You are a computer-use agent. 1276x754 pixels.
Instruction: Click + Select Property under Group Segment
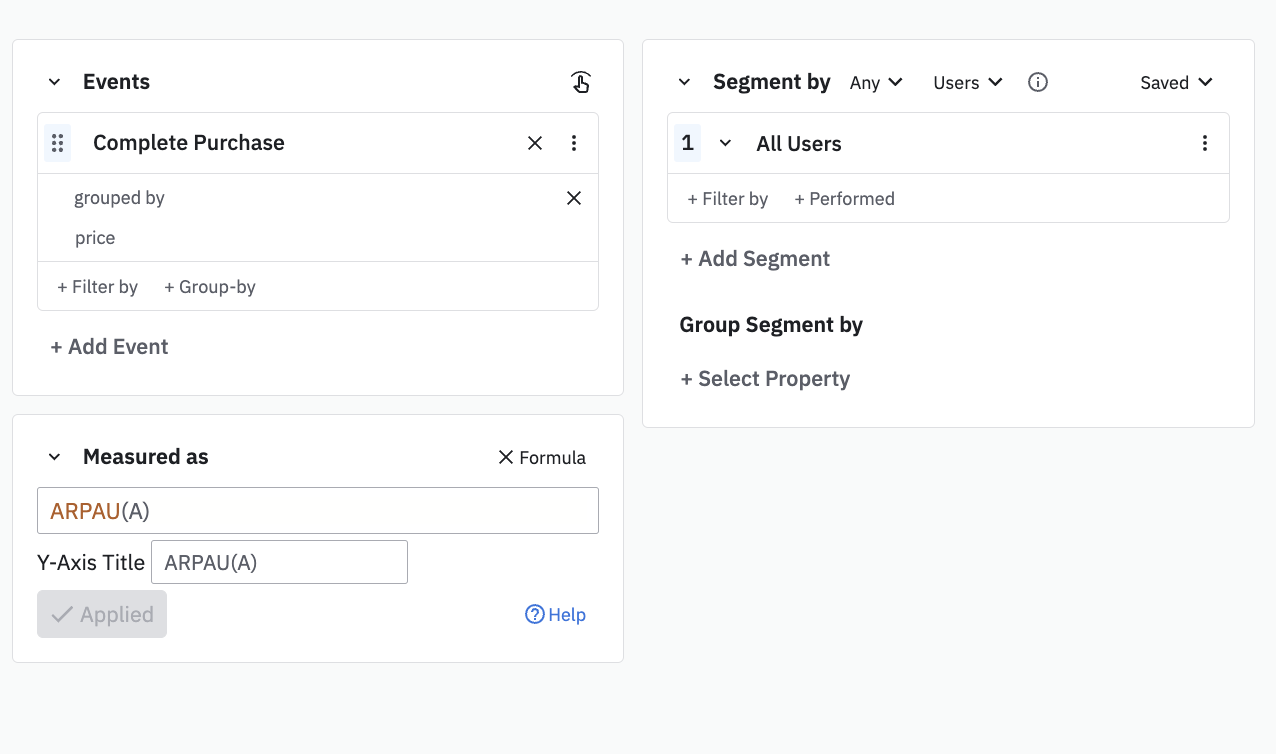[x=765, y=379]
